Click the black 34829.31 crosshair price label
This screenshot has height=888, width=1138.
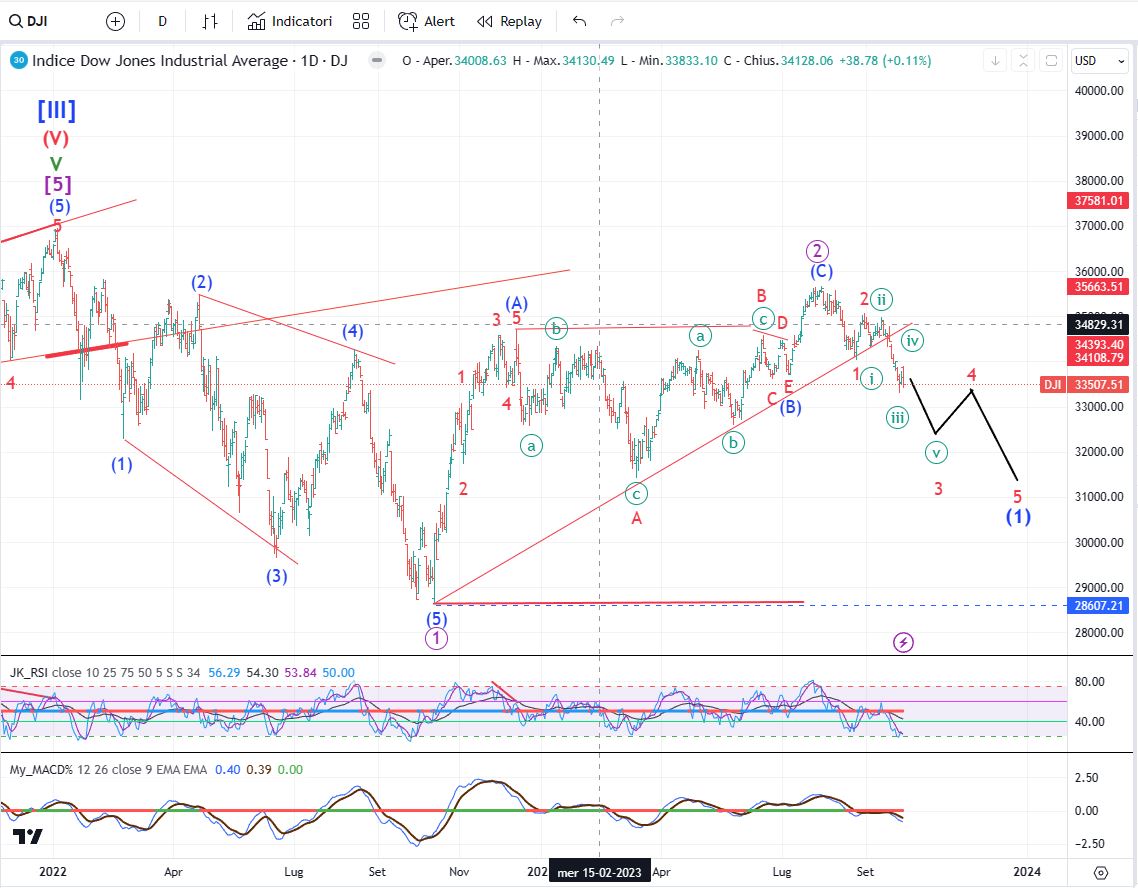pyautogui.click(x=1097, y=325)
